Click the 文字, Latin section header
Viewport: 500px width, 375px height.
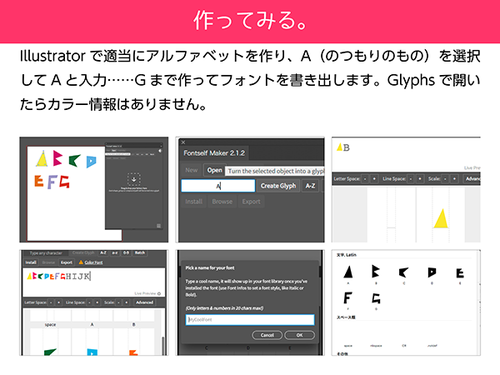(346, 255)
